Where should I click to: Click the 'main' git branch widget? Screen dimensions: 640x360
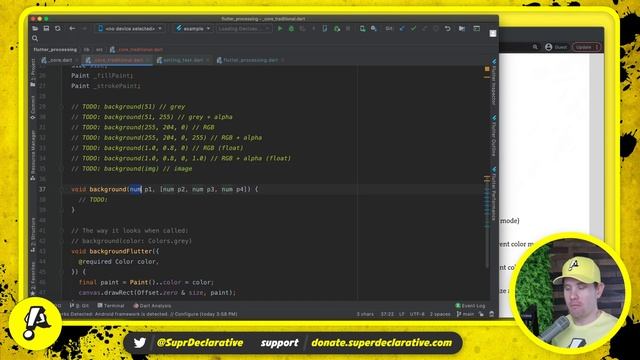coord(465,314)
